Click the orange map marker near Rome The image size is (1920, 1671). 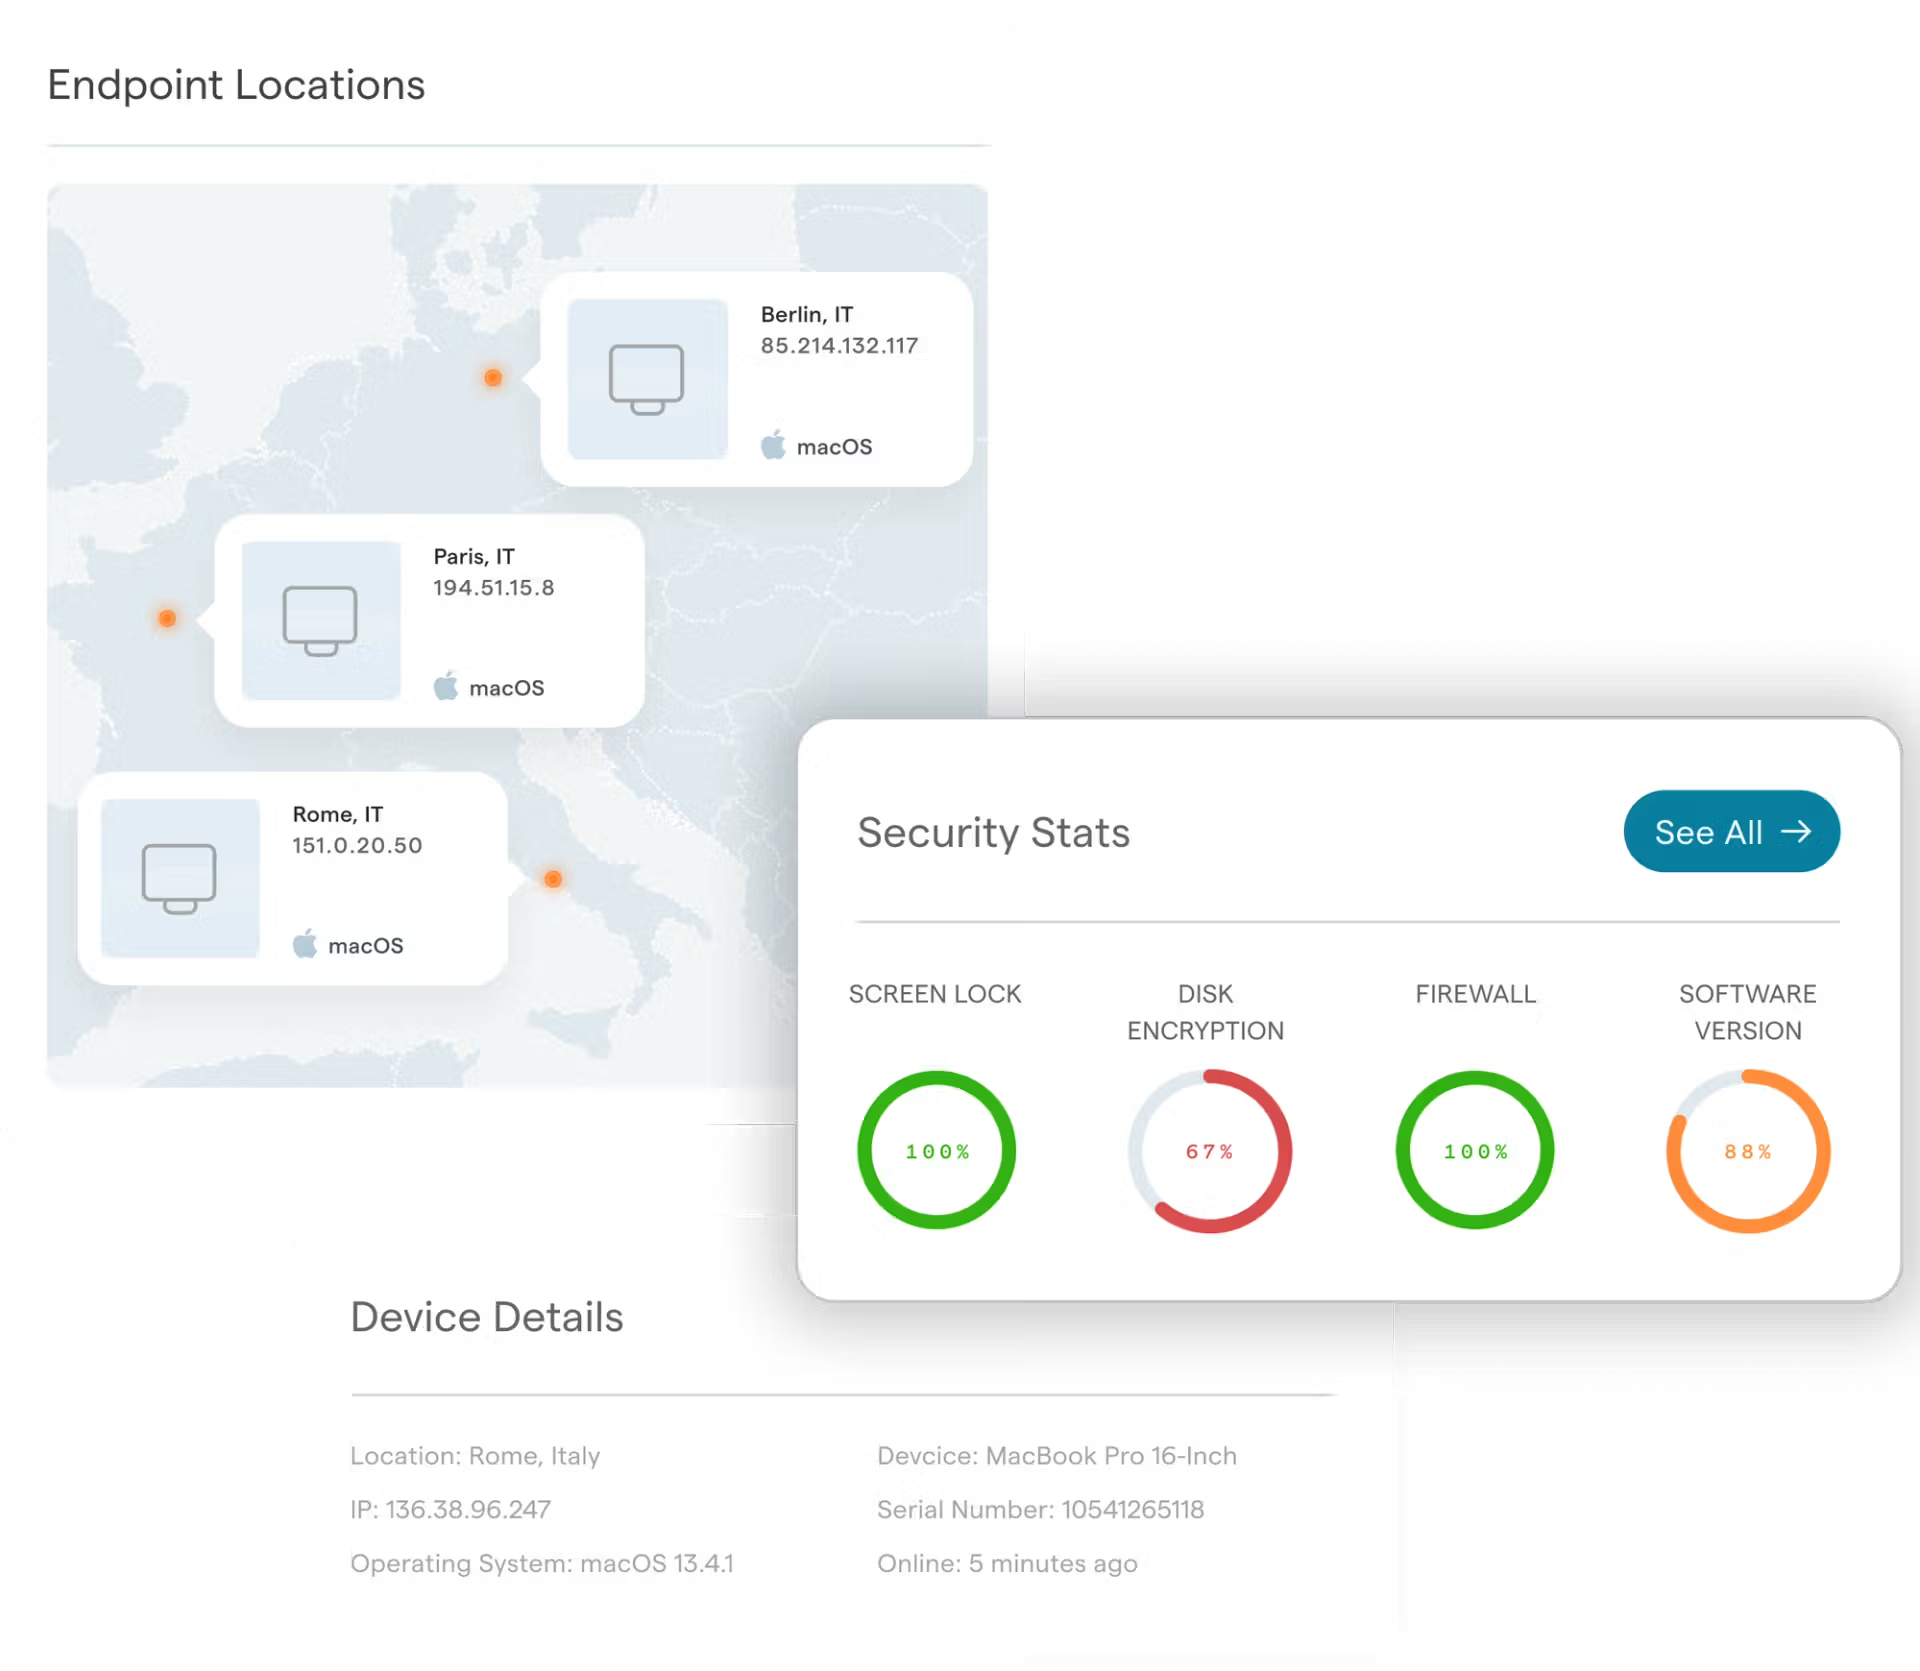(x=553, y=879)
